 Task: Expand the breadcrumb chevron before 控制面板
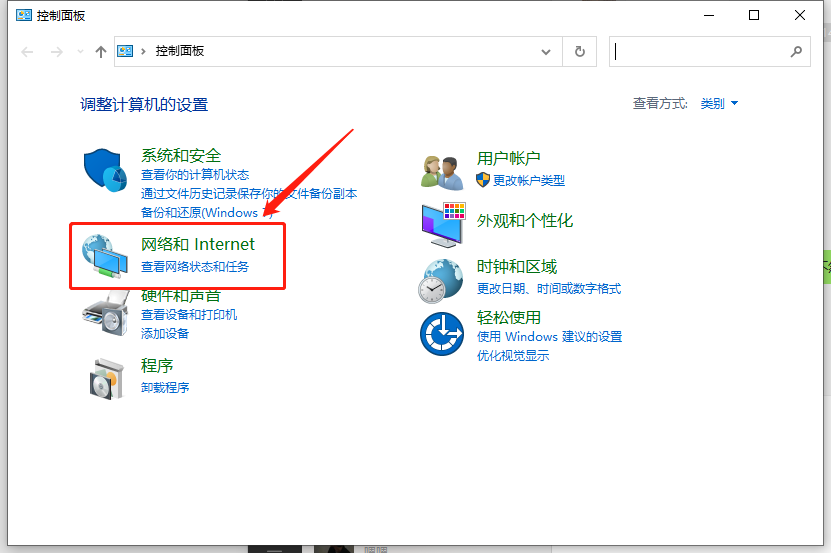click(143, 51)
